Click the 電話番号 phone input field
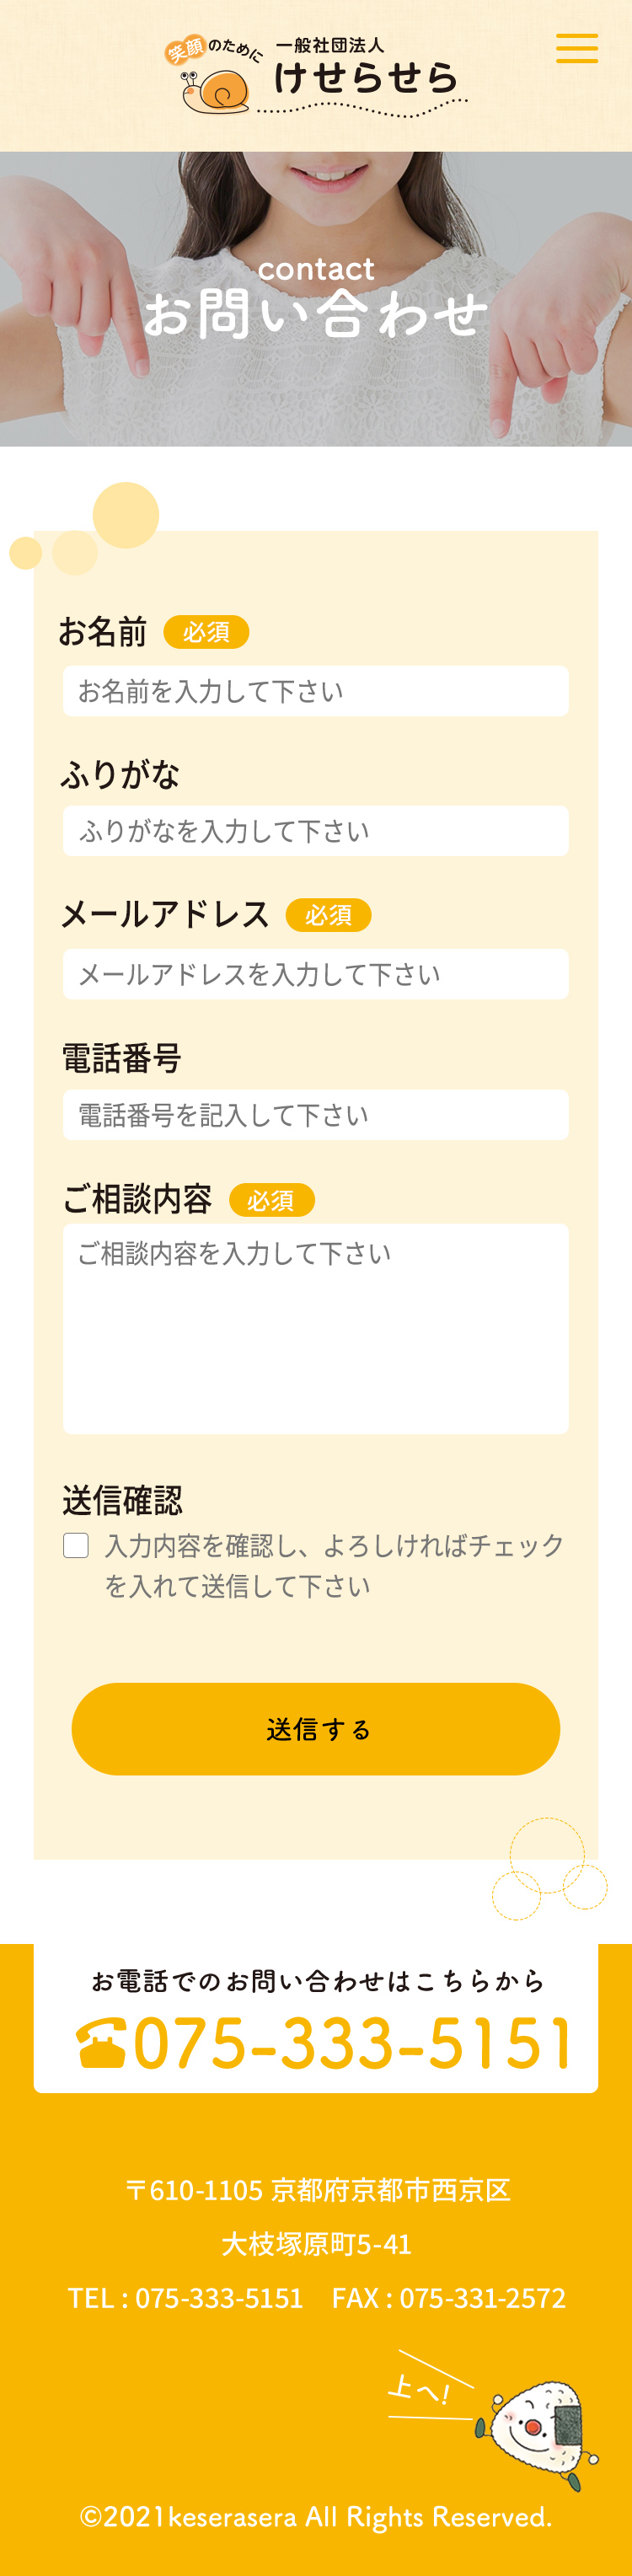Image resolution: width=632 pixels, height=2576 pixels. (x=316, y=1115)
